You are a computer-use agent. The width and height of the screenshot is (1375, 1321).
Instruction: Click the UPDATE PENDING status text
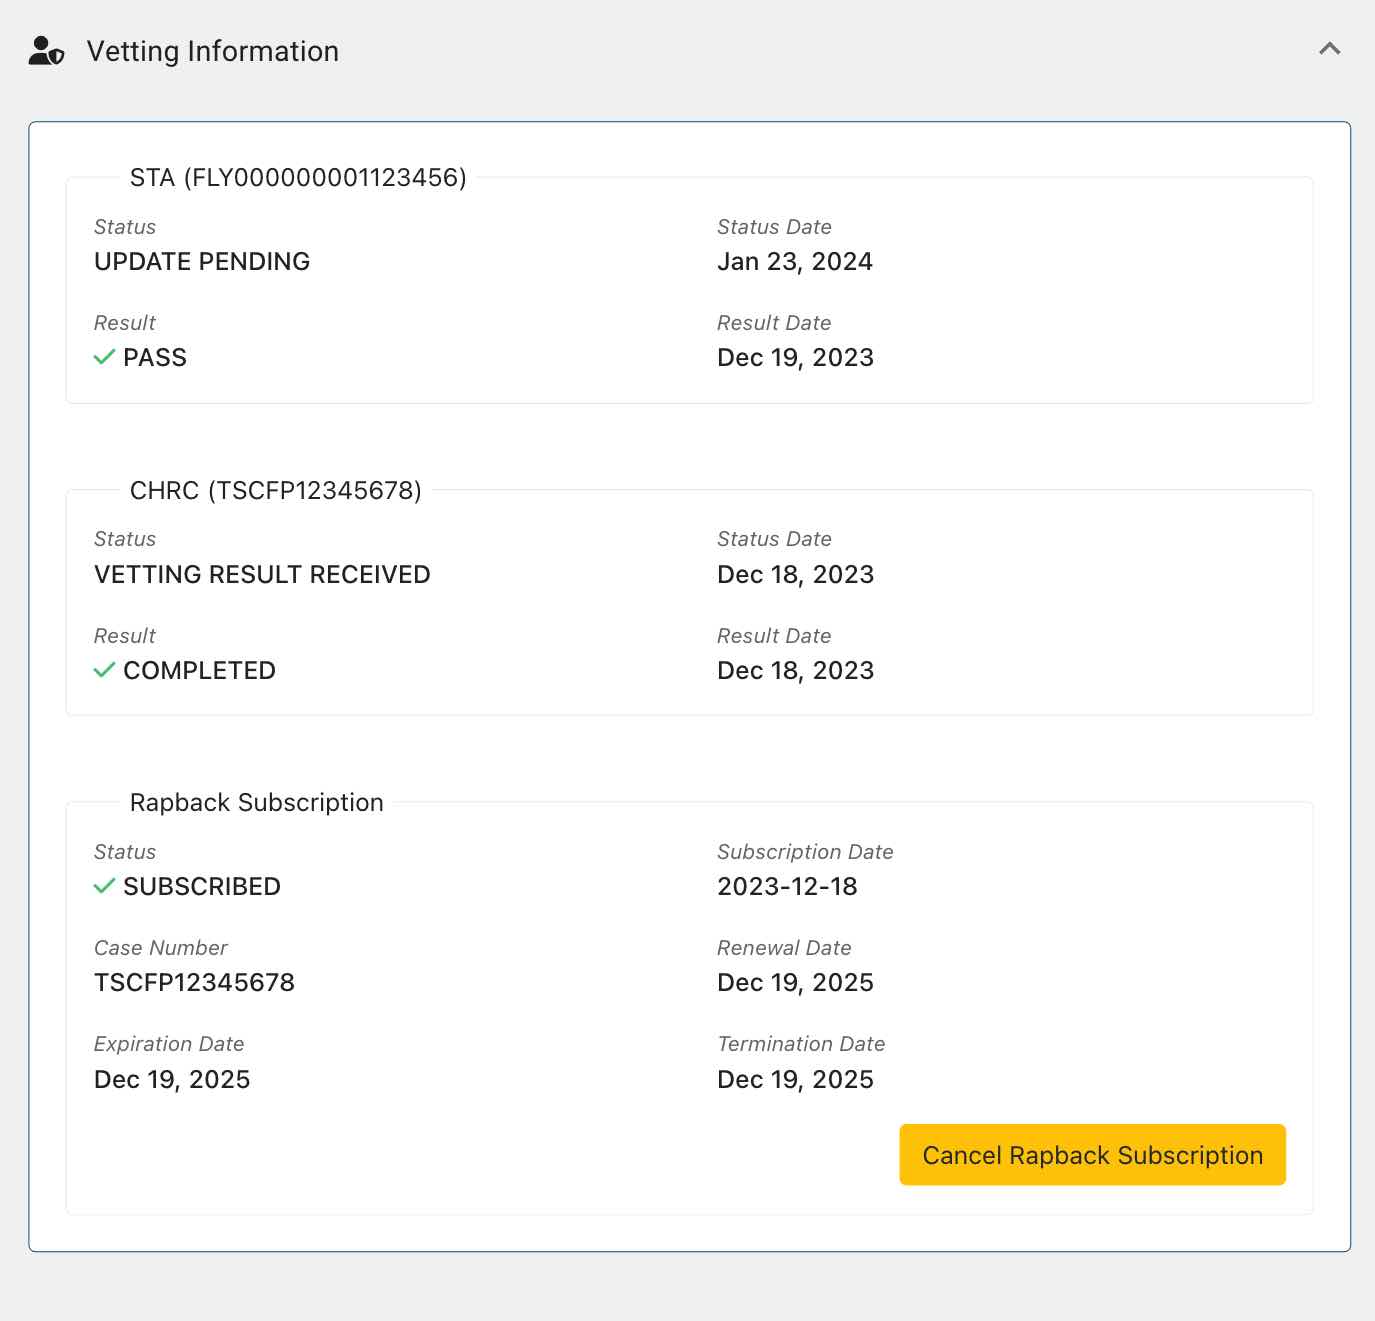pyautogui.click(x=202, y=262)
